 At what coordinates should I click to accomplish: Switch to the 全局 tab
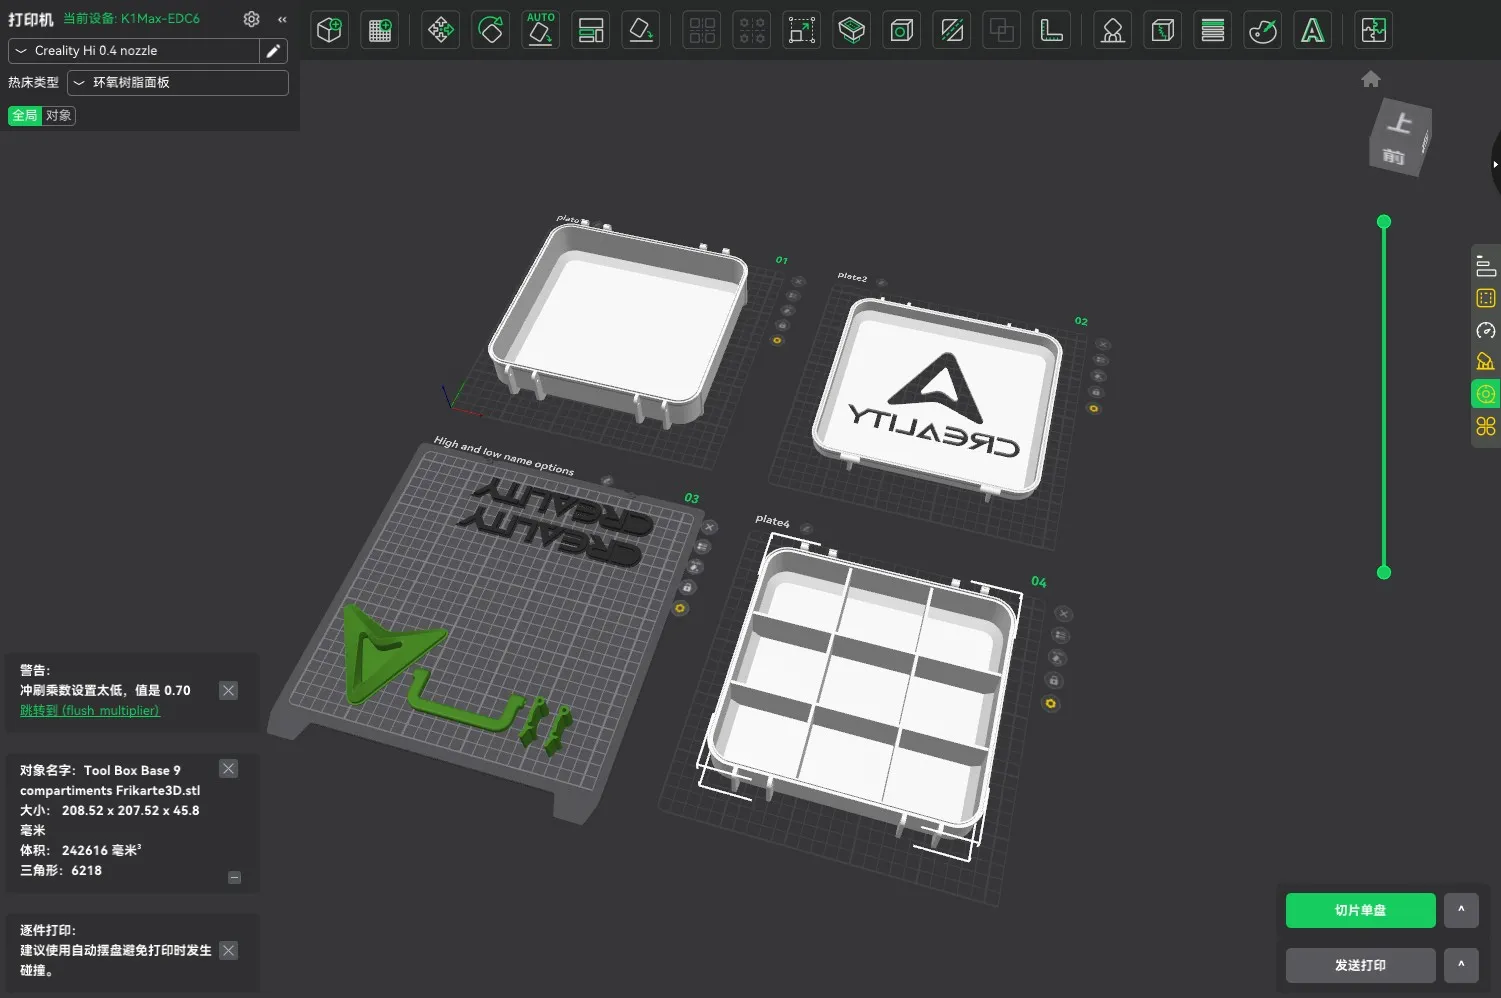pyautogui.click(x=25, y=116)
